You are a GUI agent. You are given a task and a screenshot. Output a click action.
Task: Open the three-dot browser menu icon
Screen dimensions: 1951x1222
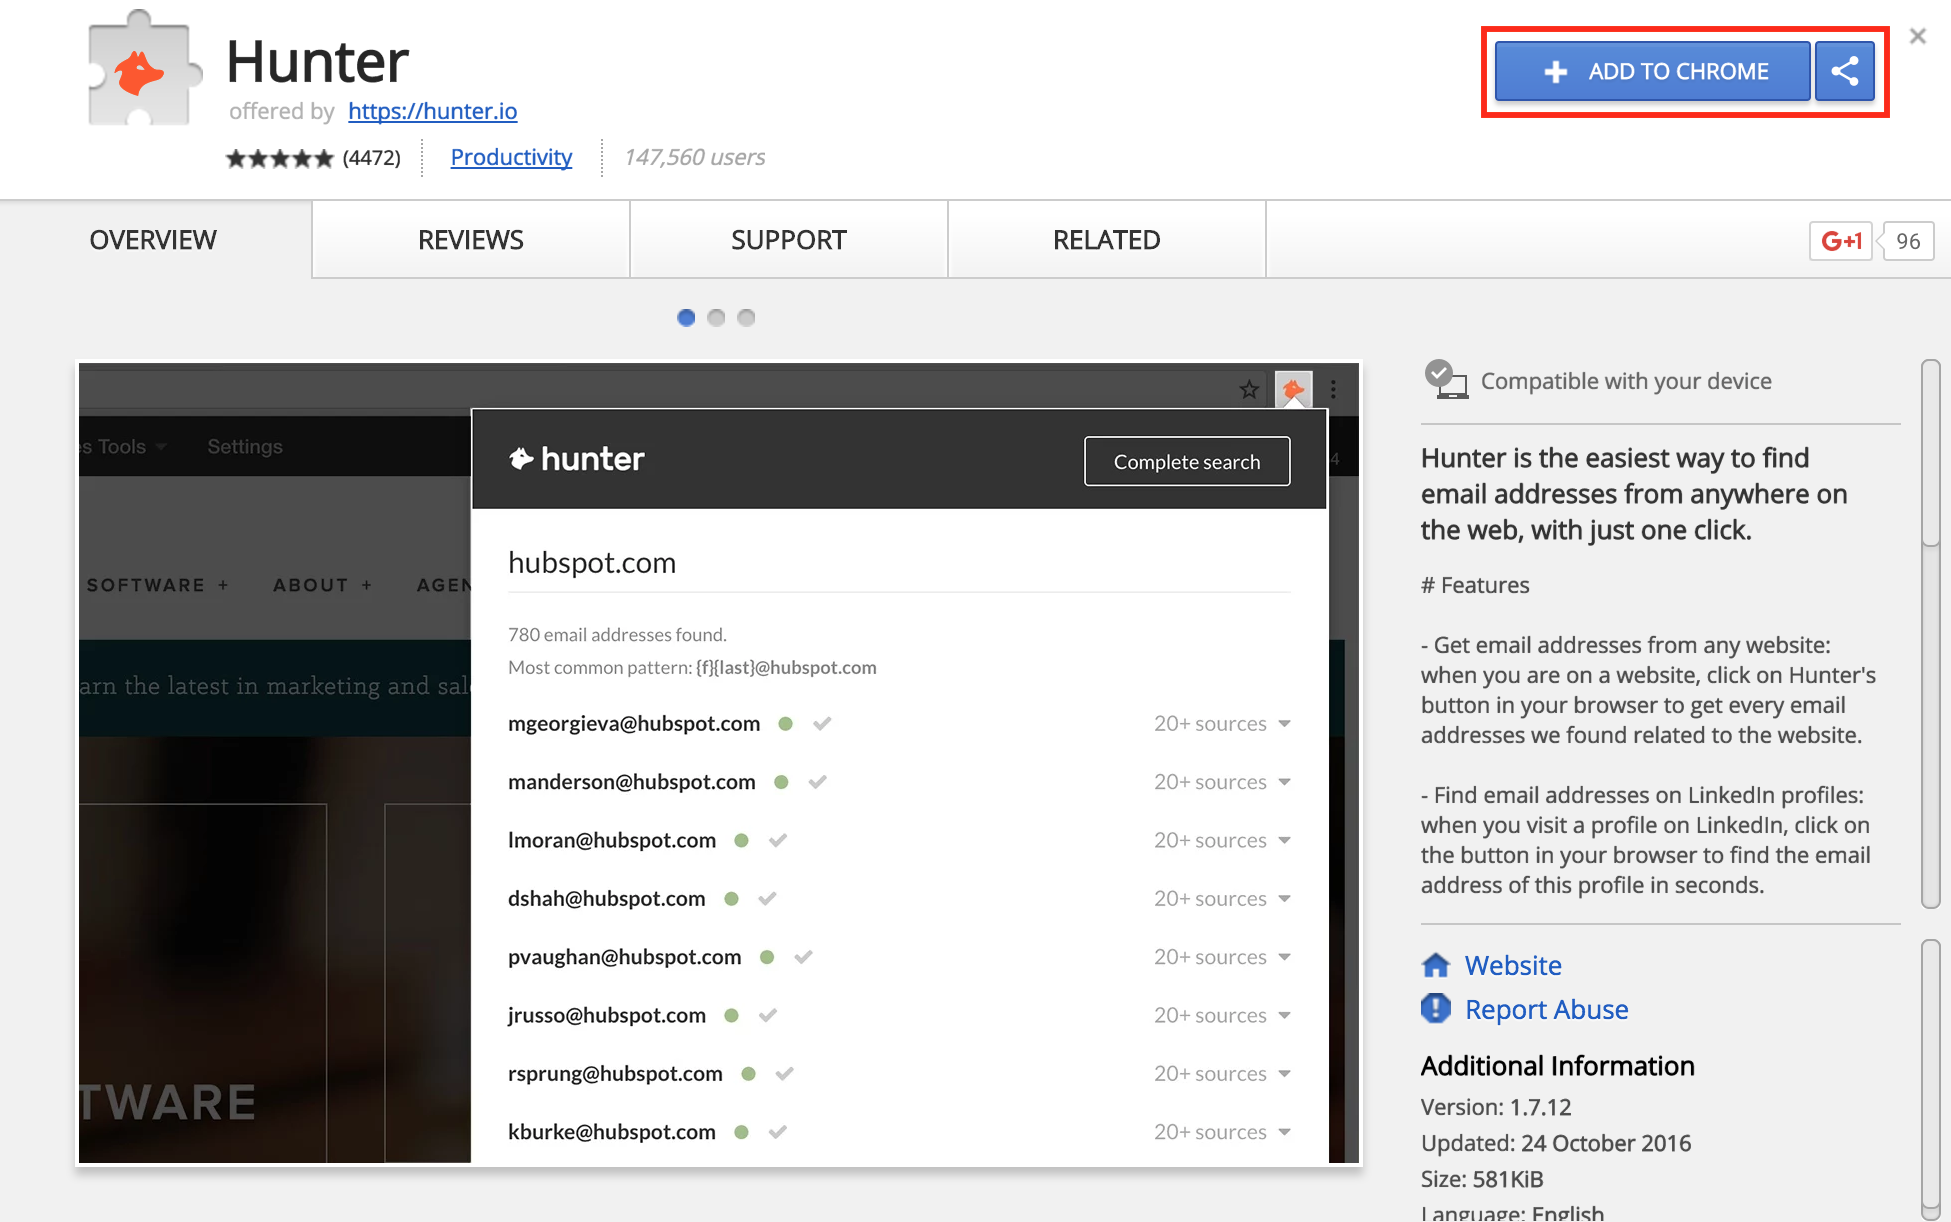point(1334,389)
